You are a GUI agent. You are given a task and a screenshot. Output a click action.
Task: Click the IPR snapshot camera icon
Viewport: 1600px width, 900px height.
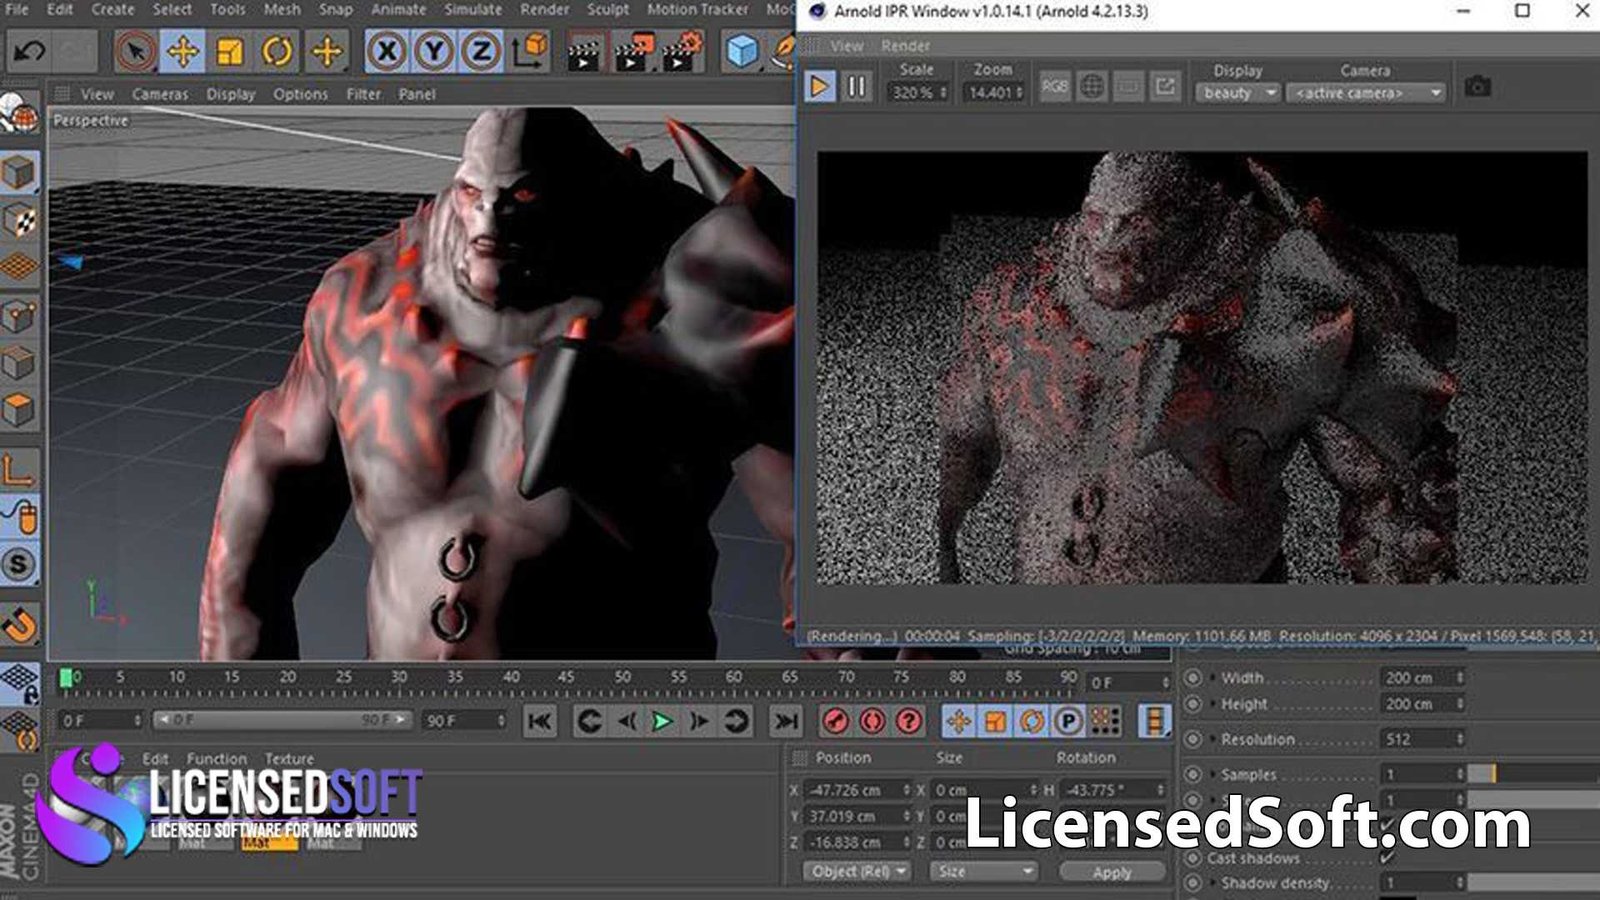[1478, 87]
